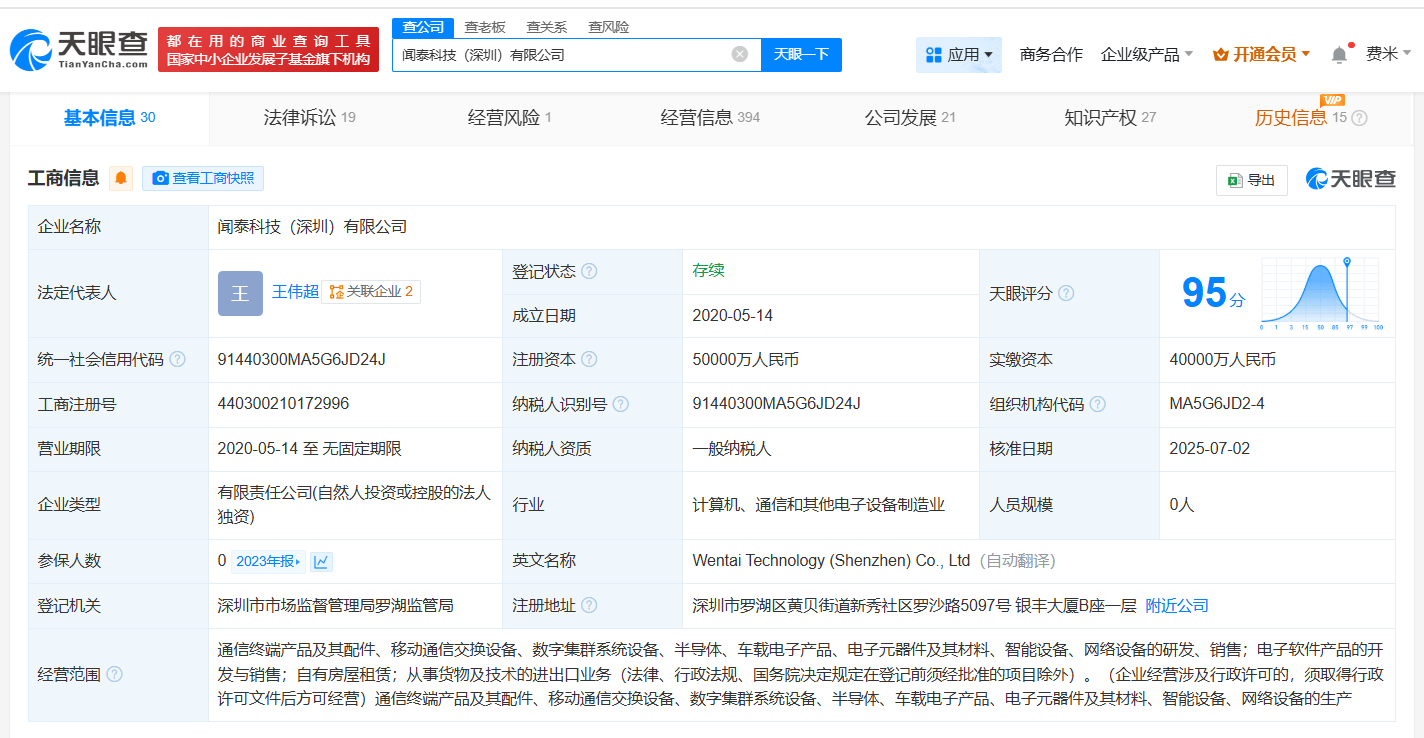This screenshot has height=738, width=1424.
Task: Open 王伟超 legal representative link
Action: [295, 292]
